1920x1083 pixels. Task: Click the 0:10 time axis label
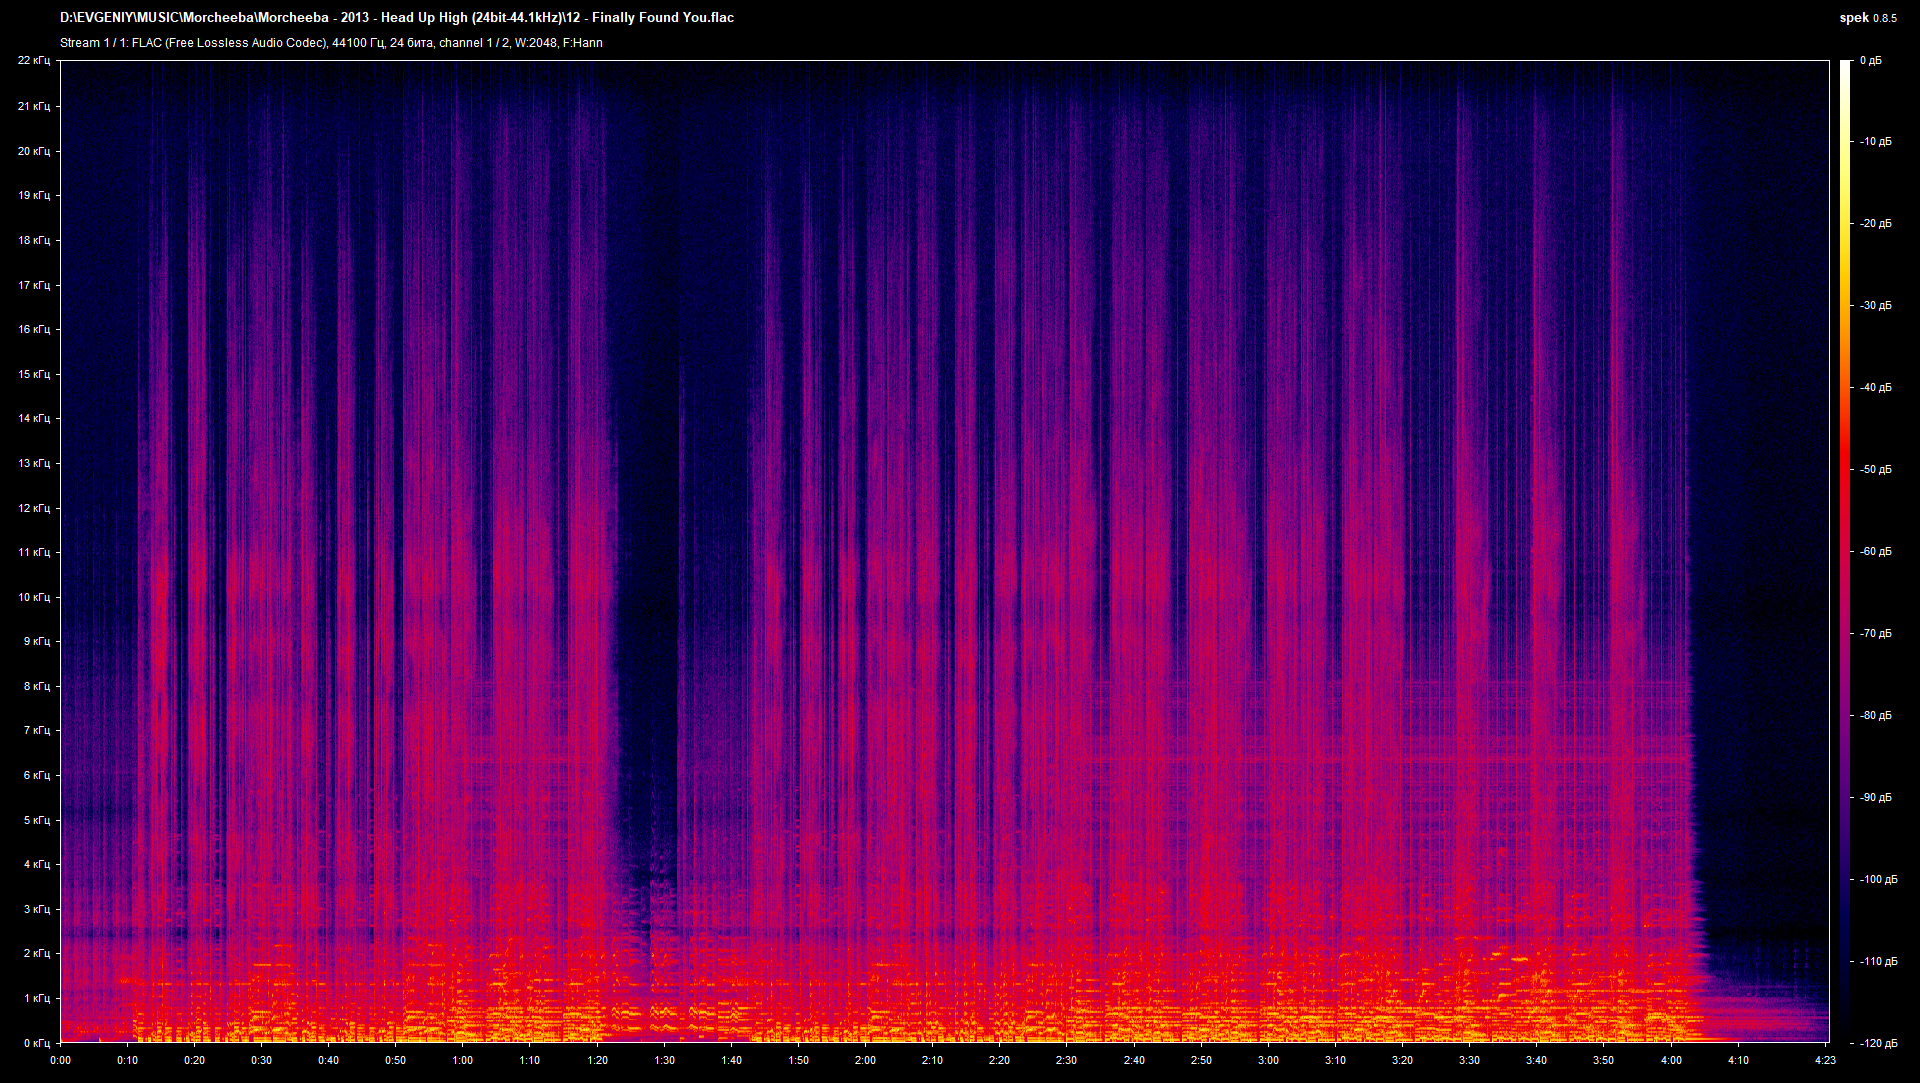click(x=127, y=1061)
